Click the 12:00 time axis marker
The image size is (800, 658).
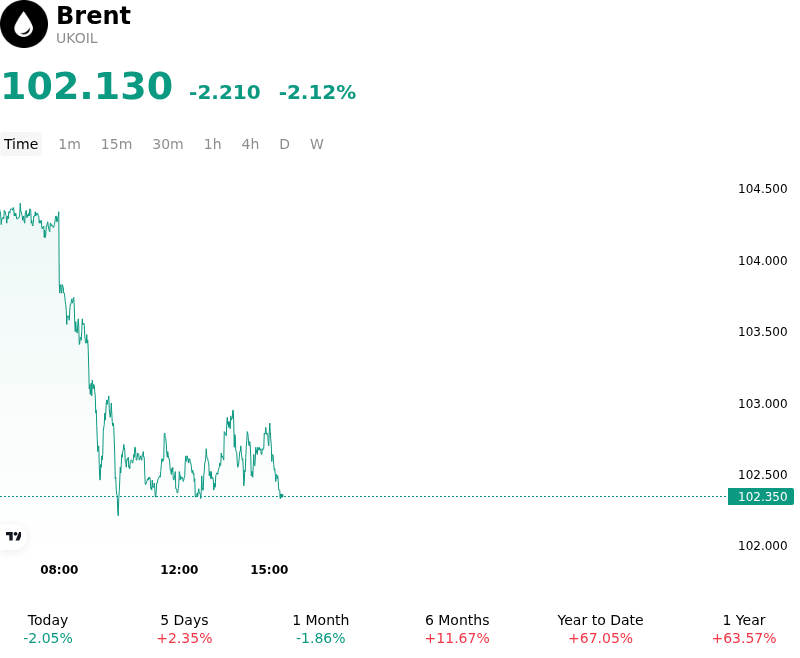(x=179, y=570)
